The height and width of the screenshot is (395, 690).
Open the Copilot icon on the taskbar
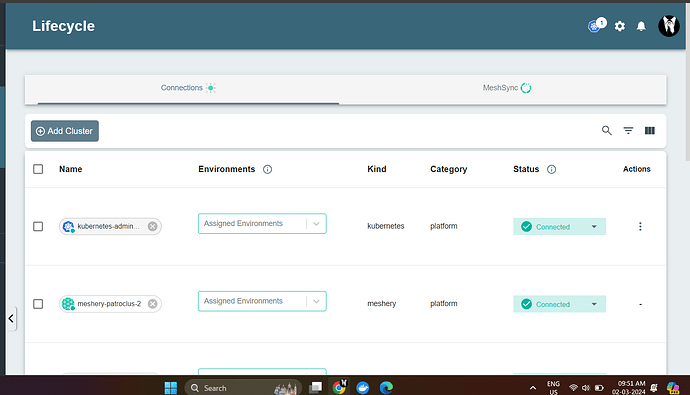tap(673, 388)
